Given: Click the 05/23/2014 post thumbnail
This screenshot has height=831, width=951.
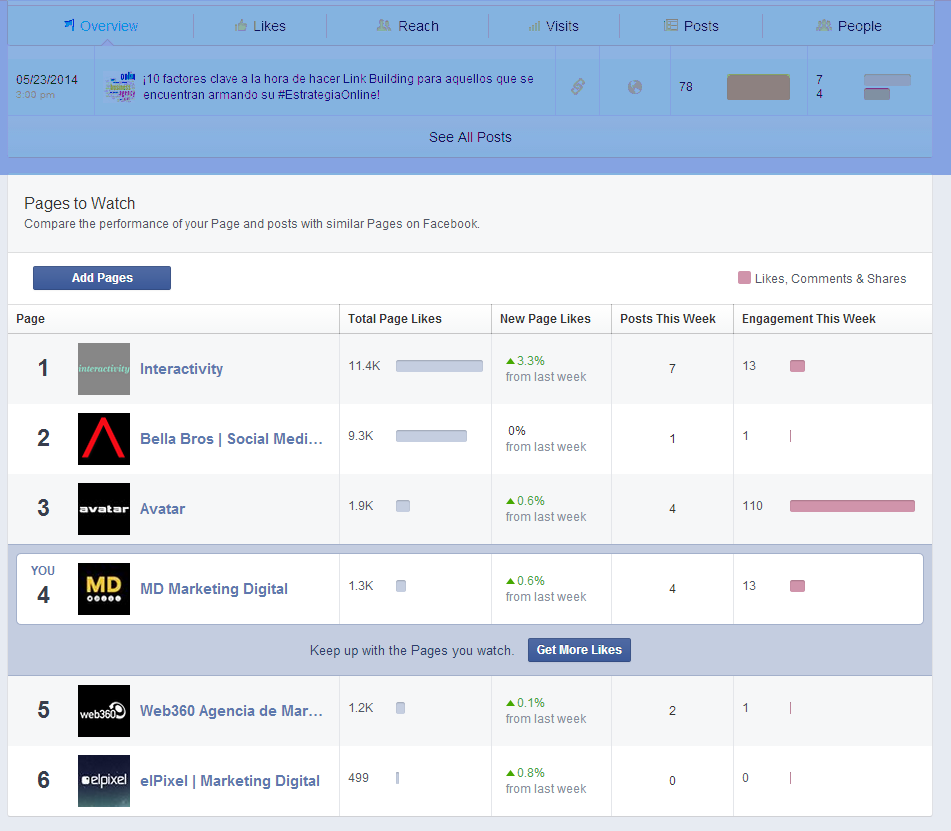Looking at the screenshot, I should click(x=119, y=87).
